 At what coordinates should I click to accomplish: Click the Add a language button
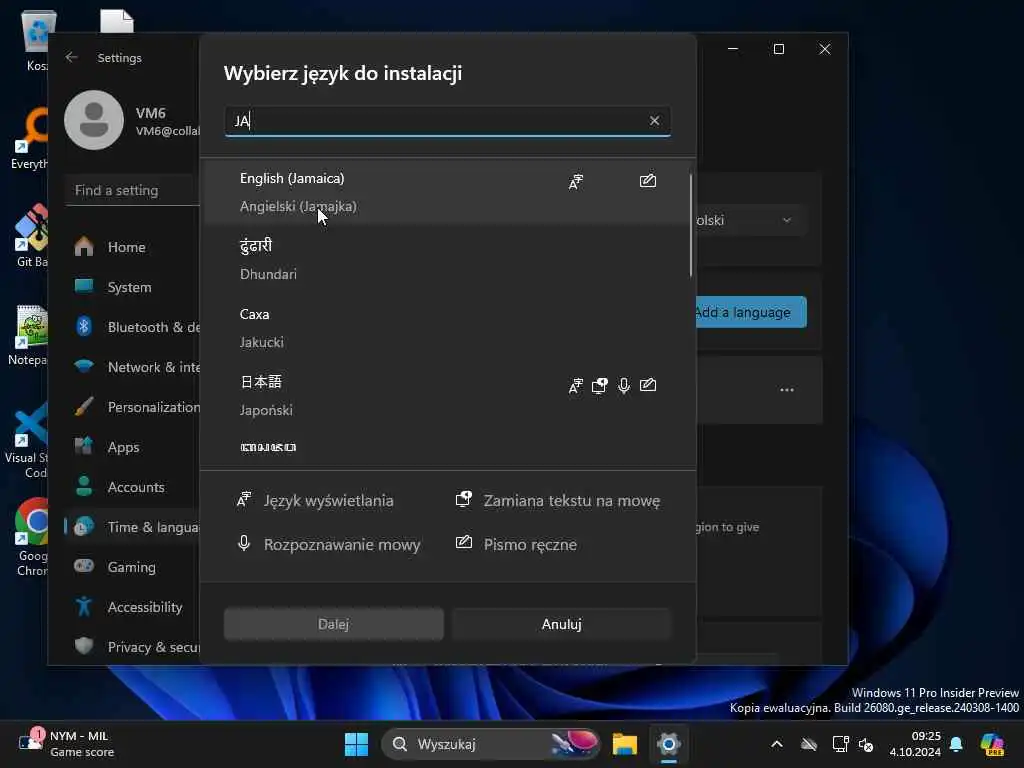click(751, 312)
